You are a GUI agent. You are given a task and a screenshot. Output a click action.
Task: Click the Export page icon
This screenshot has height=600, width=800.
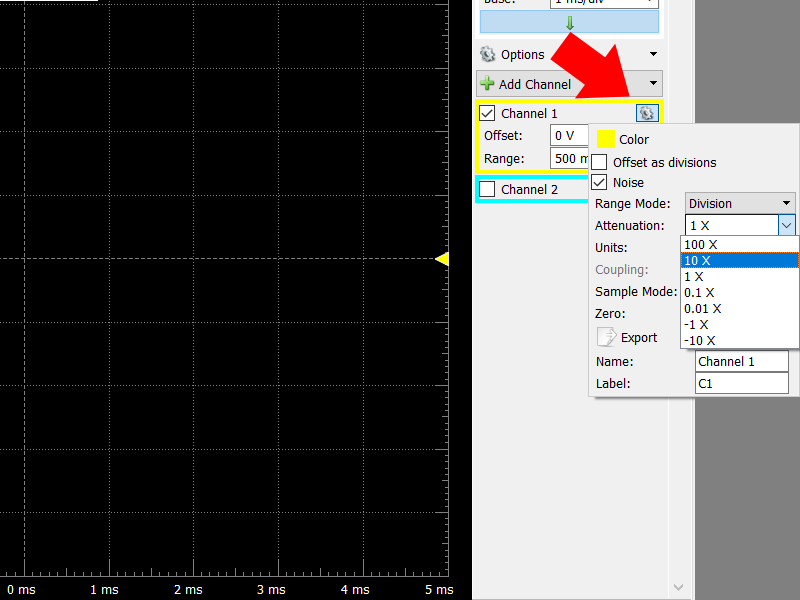coord(607,337)
